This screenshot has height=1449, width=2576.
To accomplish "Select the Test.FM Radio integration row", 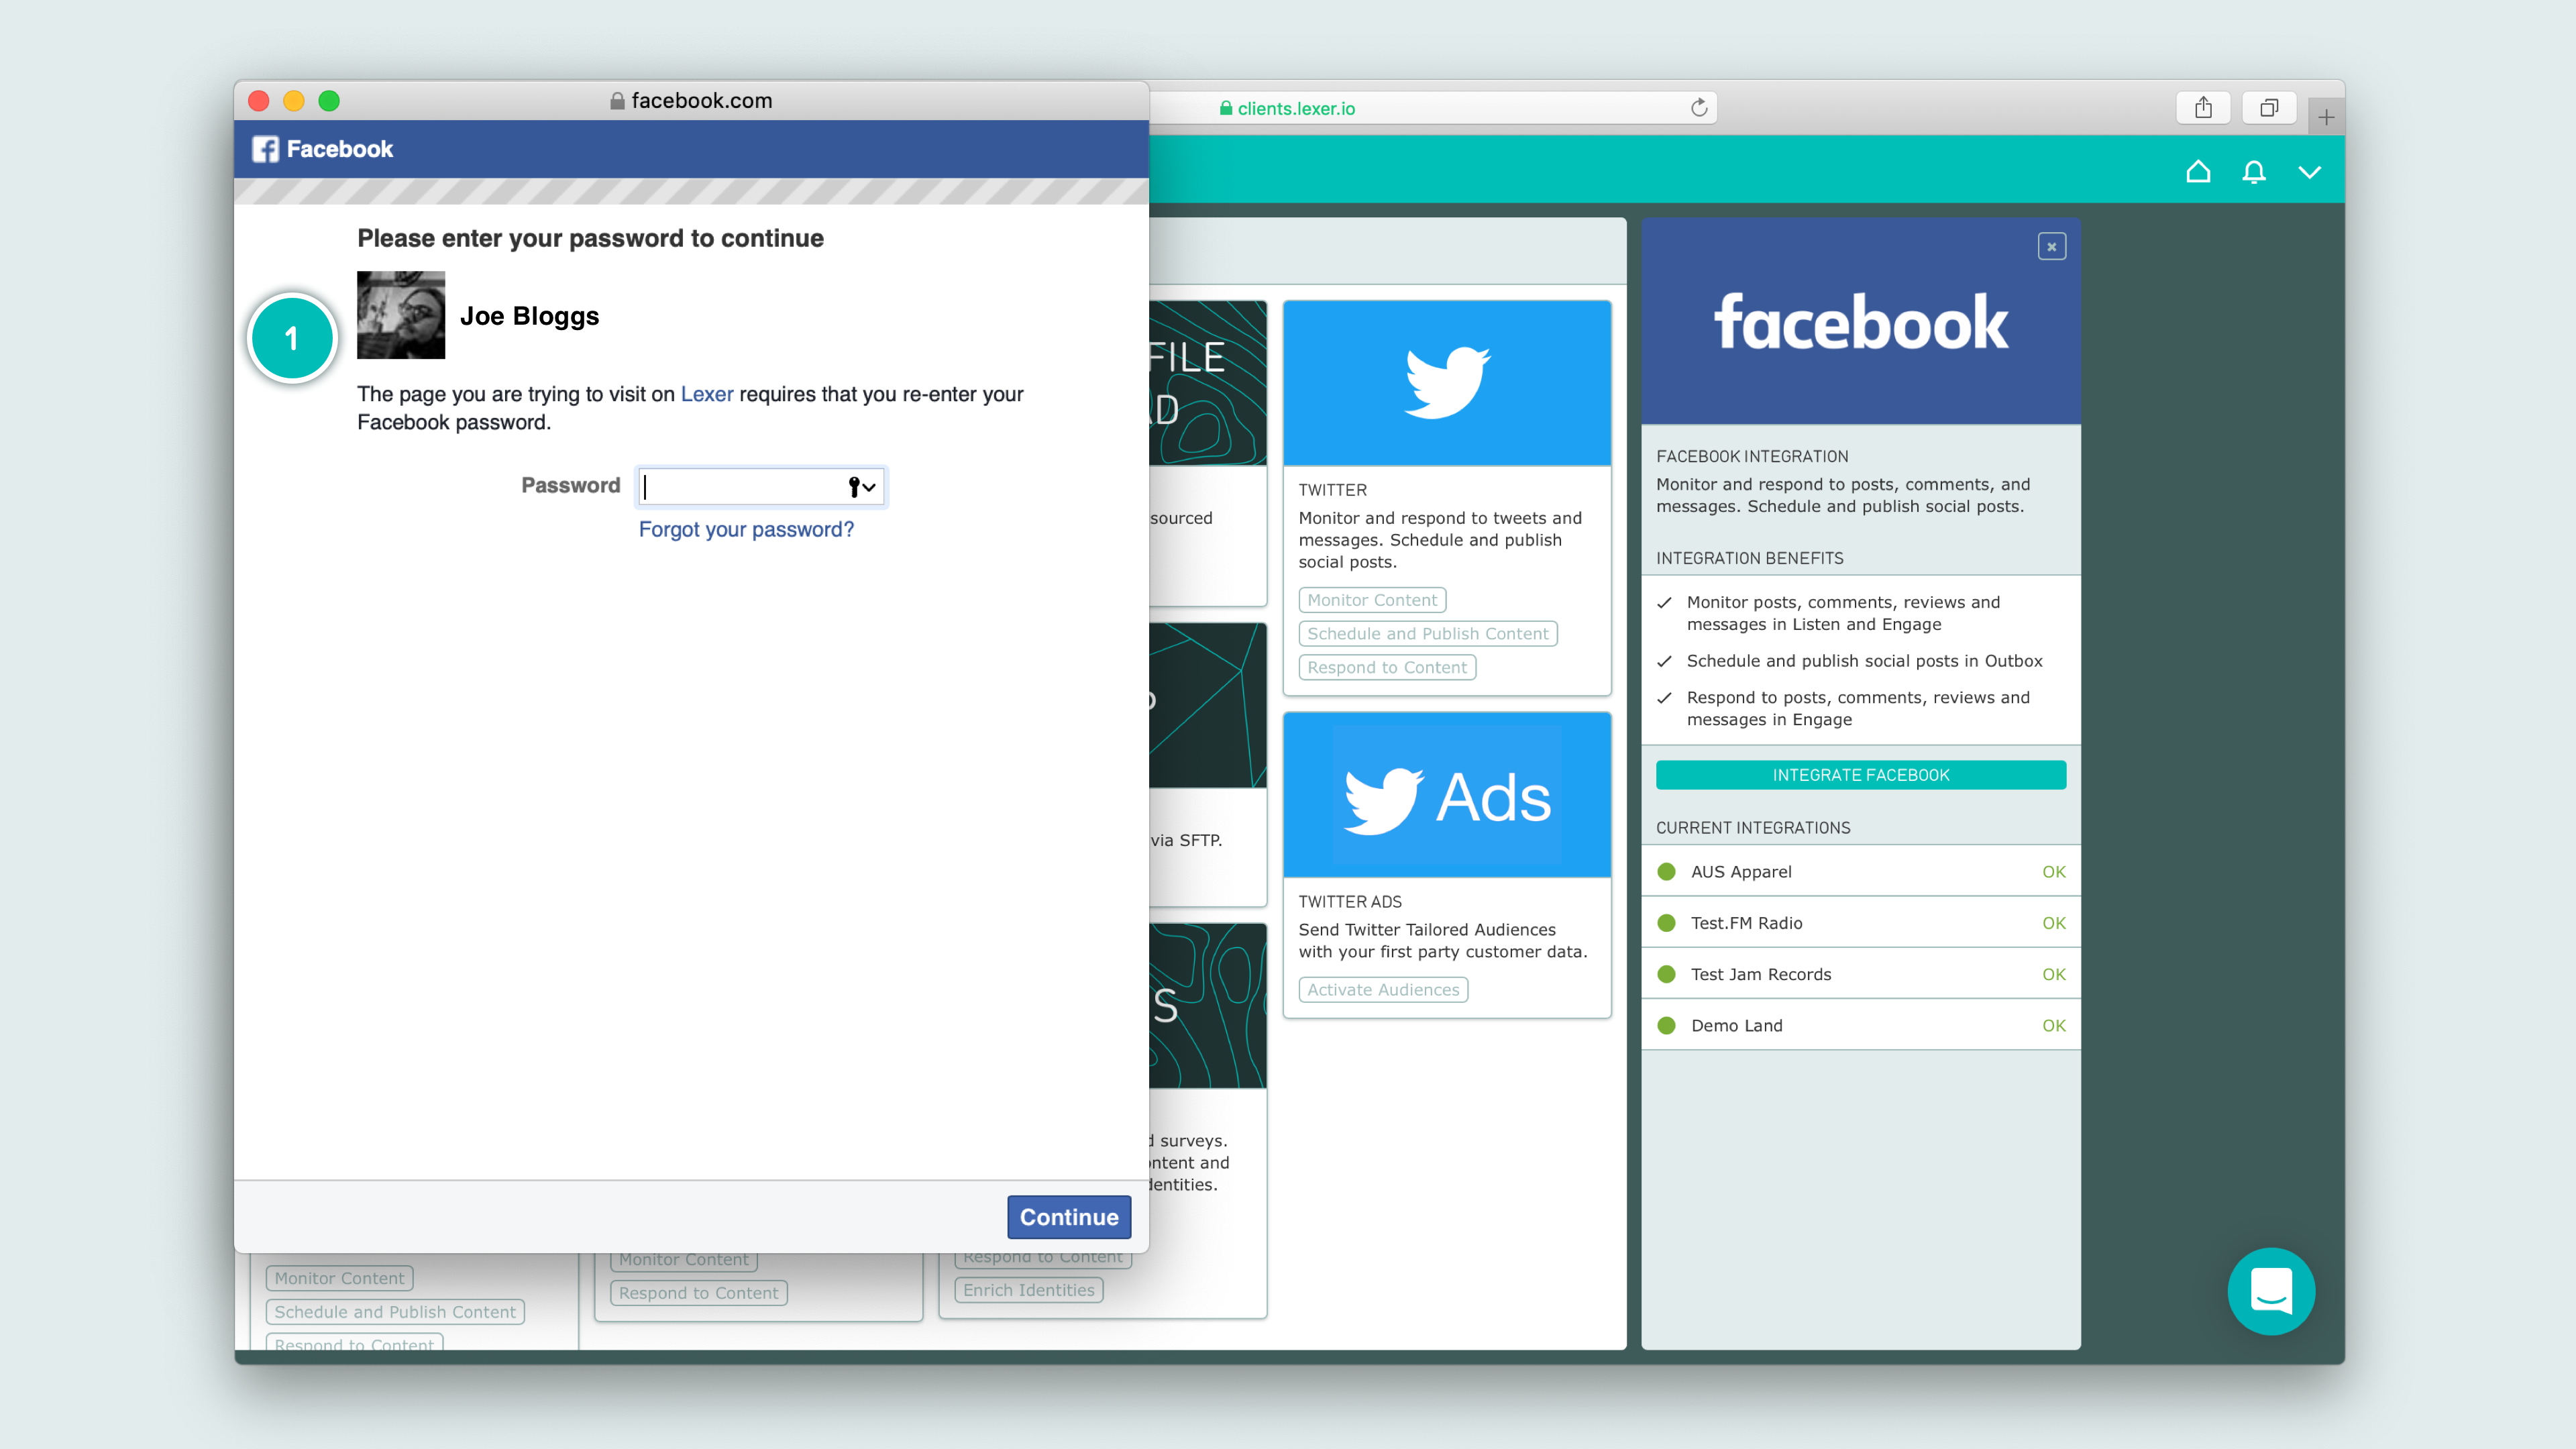I will tap(1860, 923).
